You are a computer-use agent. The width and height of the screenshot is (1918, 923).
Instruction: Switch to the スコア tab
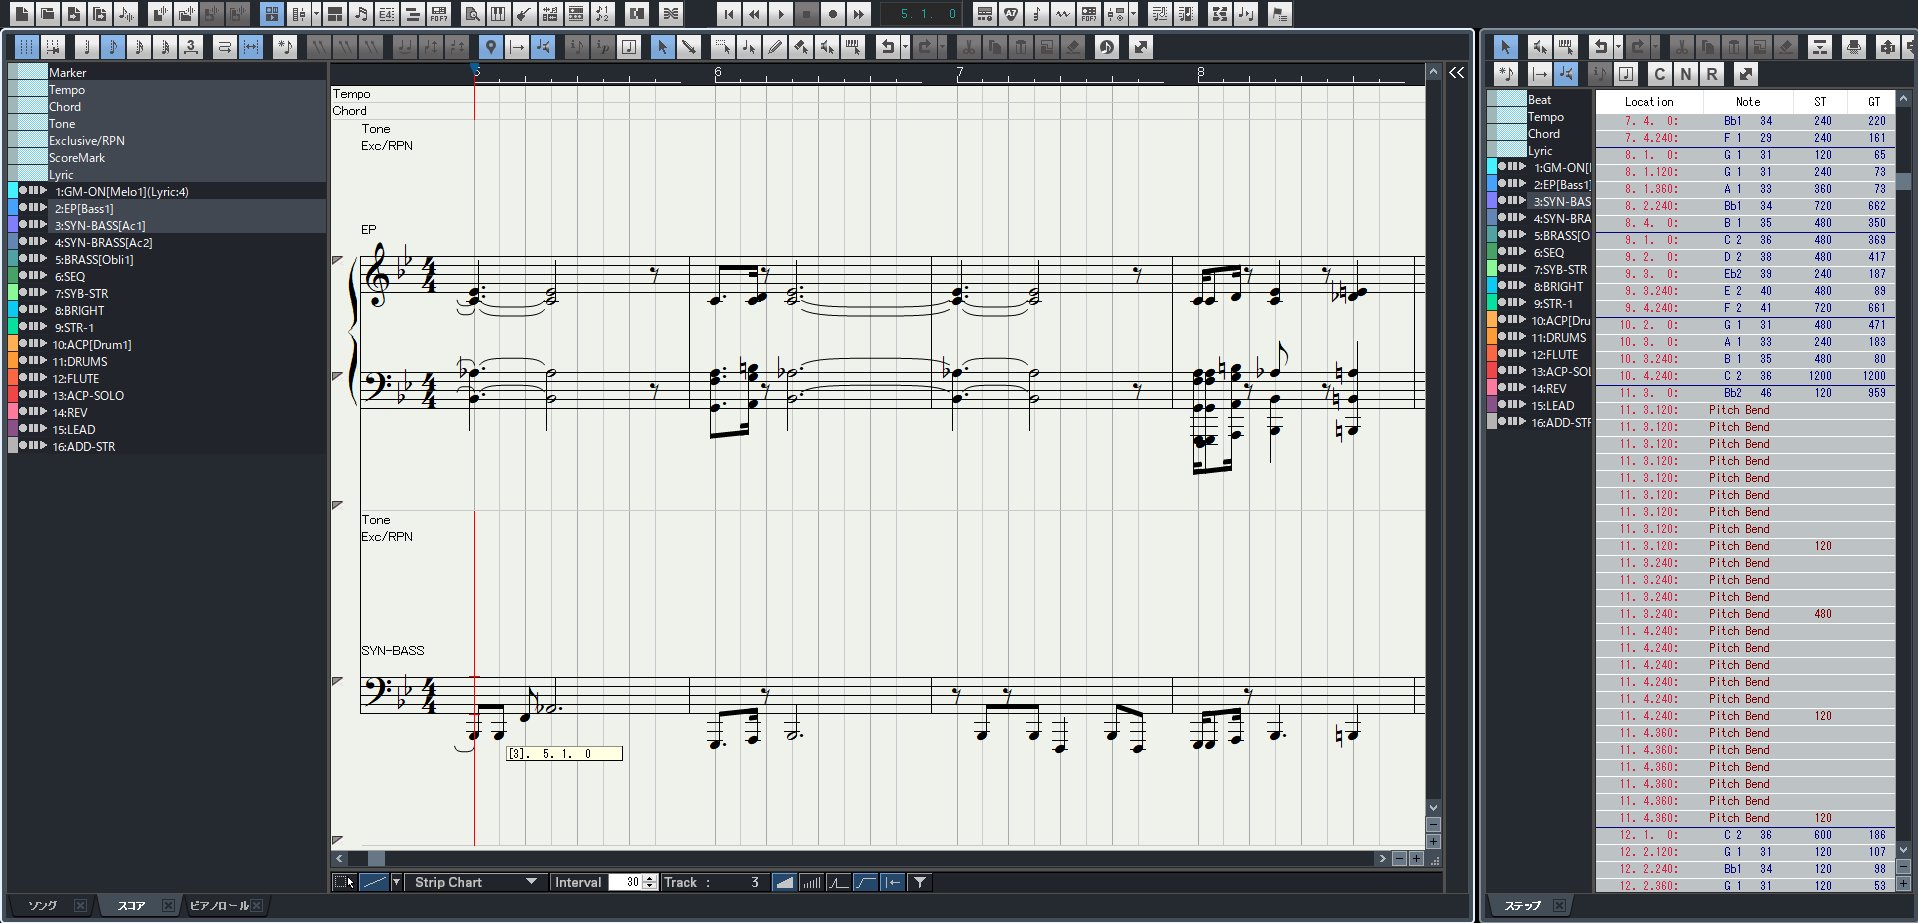tap(132, 905)
